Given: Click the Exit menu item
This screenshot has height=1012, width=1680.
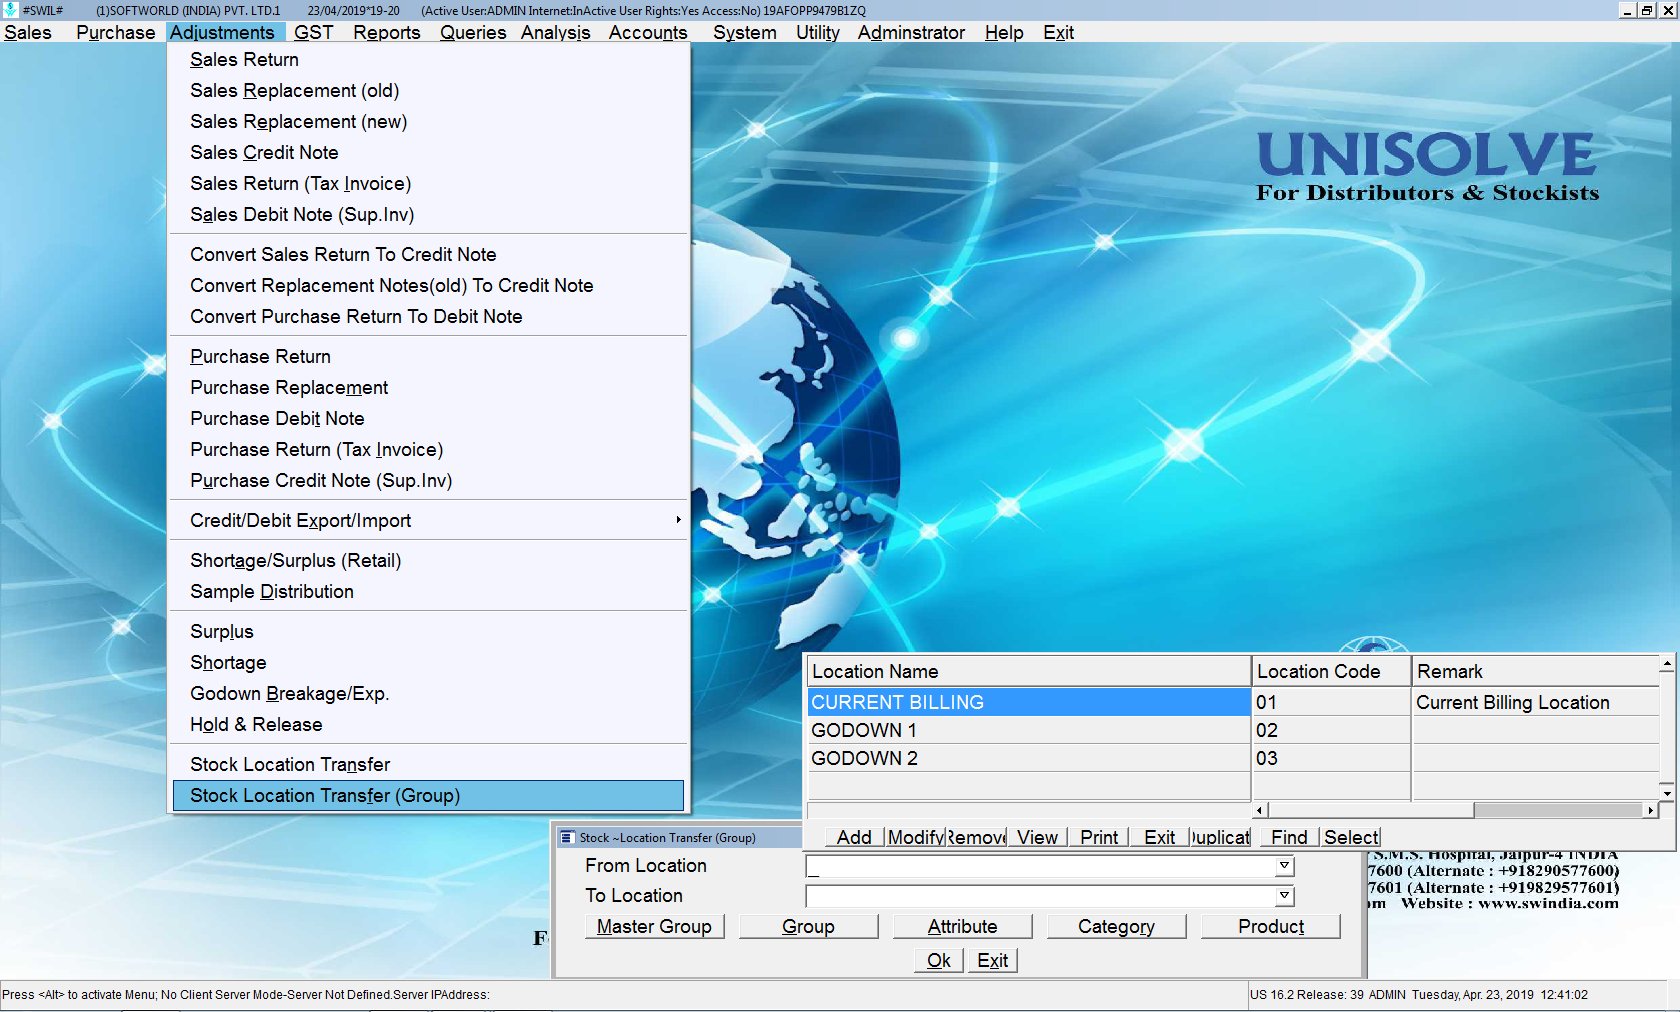Looking at the screenshot, I should click(1058, 32).
